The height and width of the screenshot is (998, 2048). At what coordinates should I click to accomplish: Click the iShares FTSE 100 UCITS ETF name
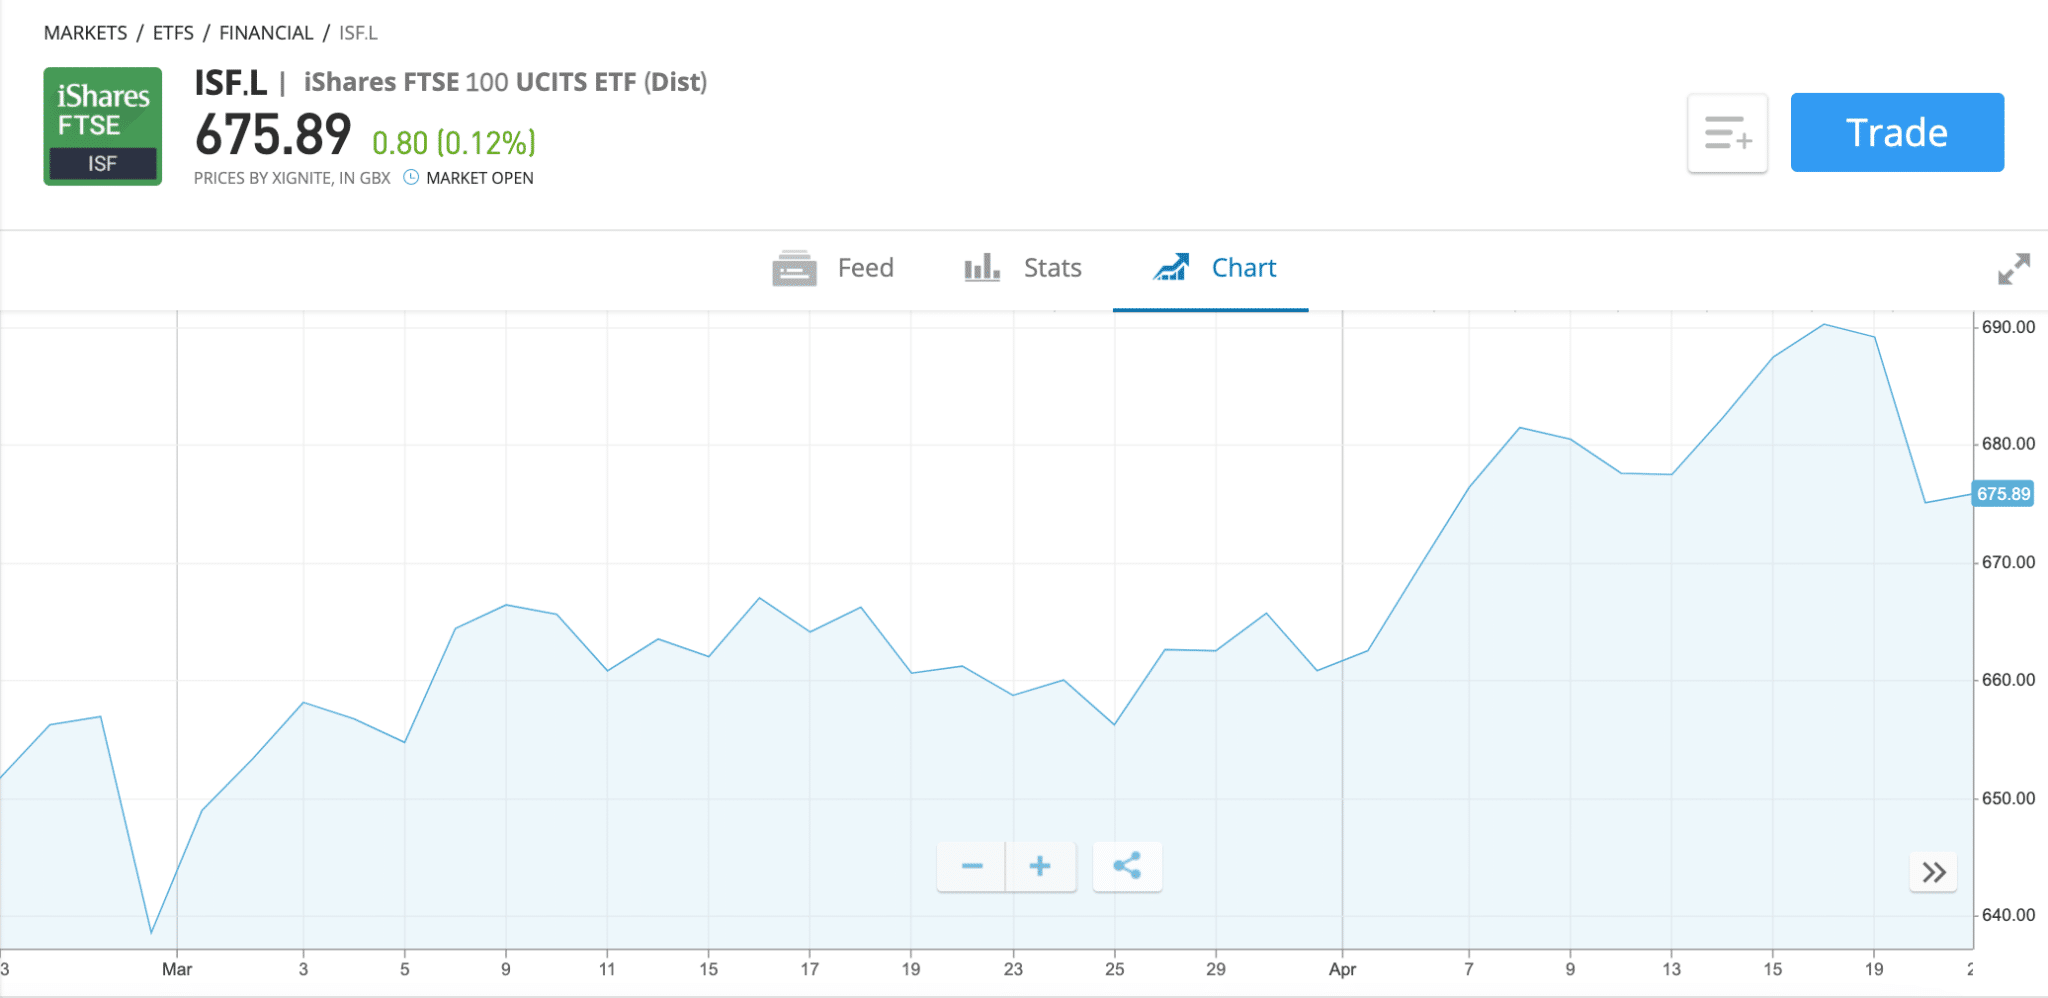pos(505,82)
